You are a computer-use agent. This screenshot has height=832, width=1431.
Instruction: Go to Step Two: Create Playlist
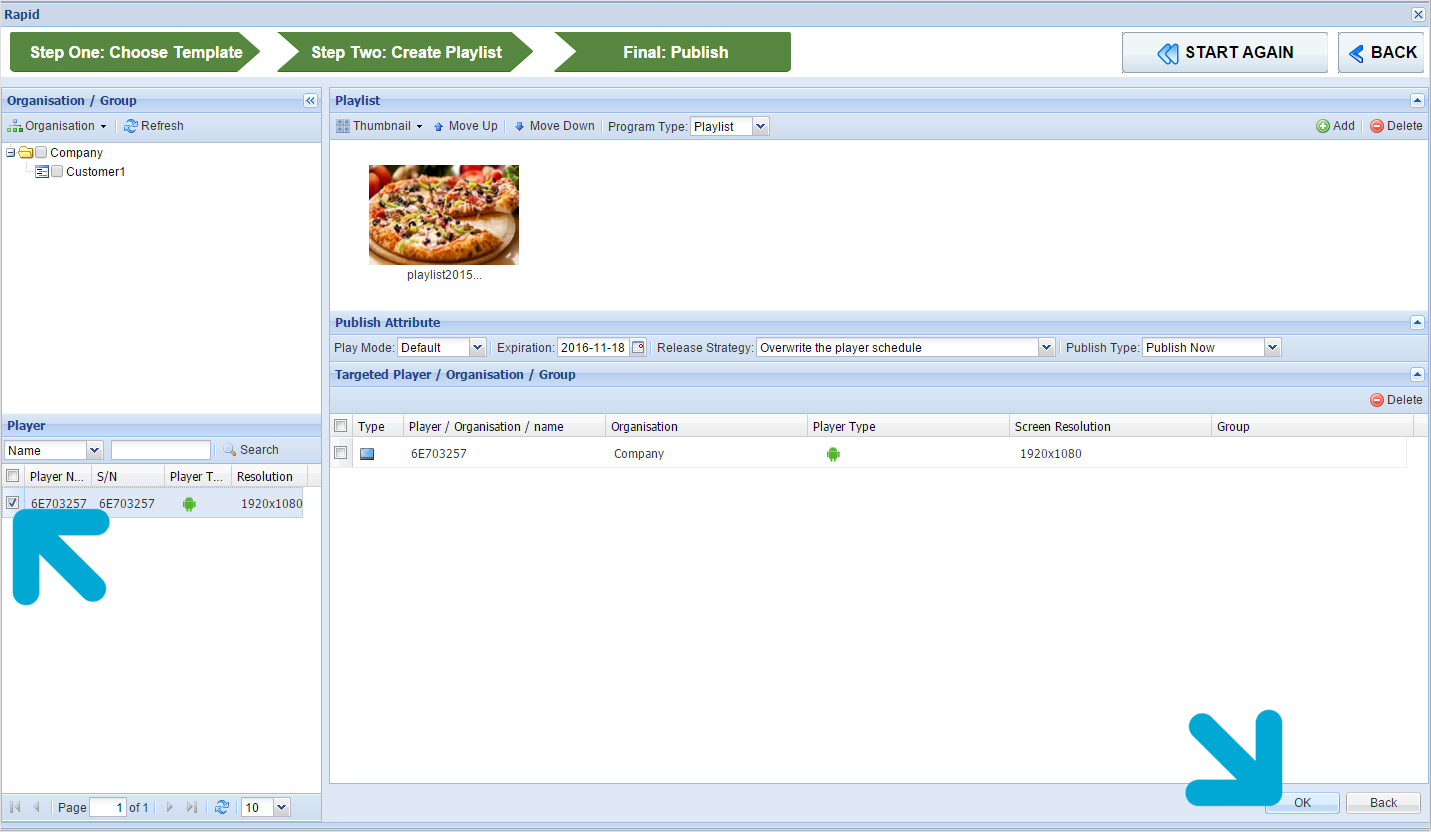click(x=406, y=52)
